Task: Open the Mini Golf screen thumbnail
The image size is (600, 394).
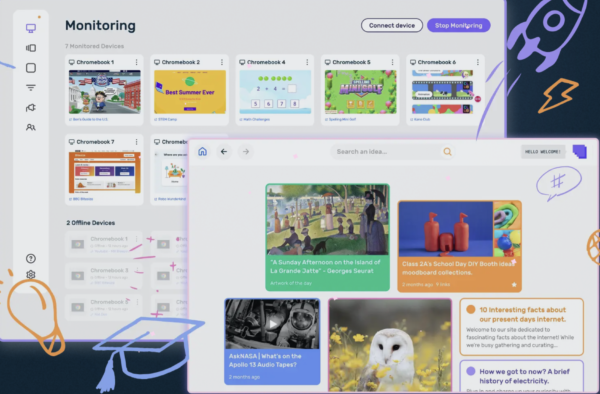Action: point(360,92)
